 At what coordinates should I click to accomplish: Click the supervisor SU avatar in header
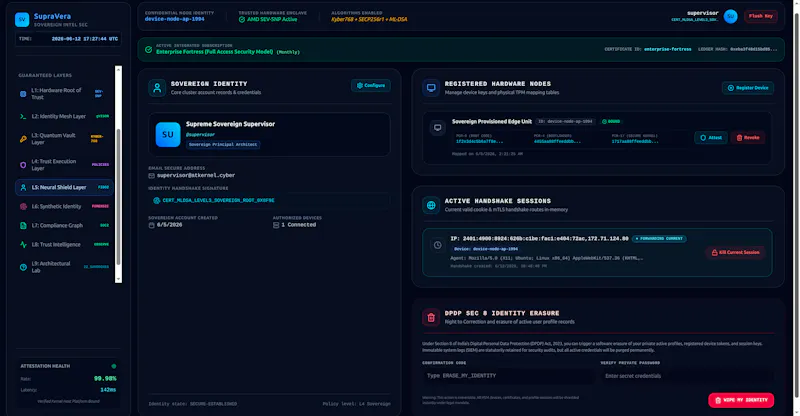[x=731, y=16]
